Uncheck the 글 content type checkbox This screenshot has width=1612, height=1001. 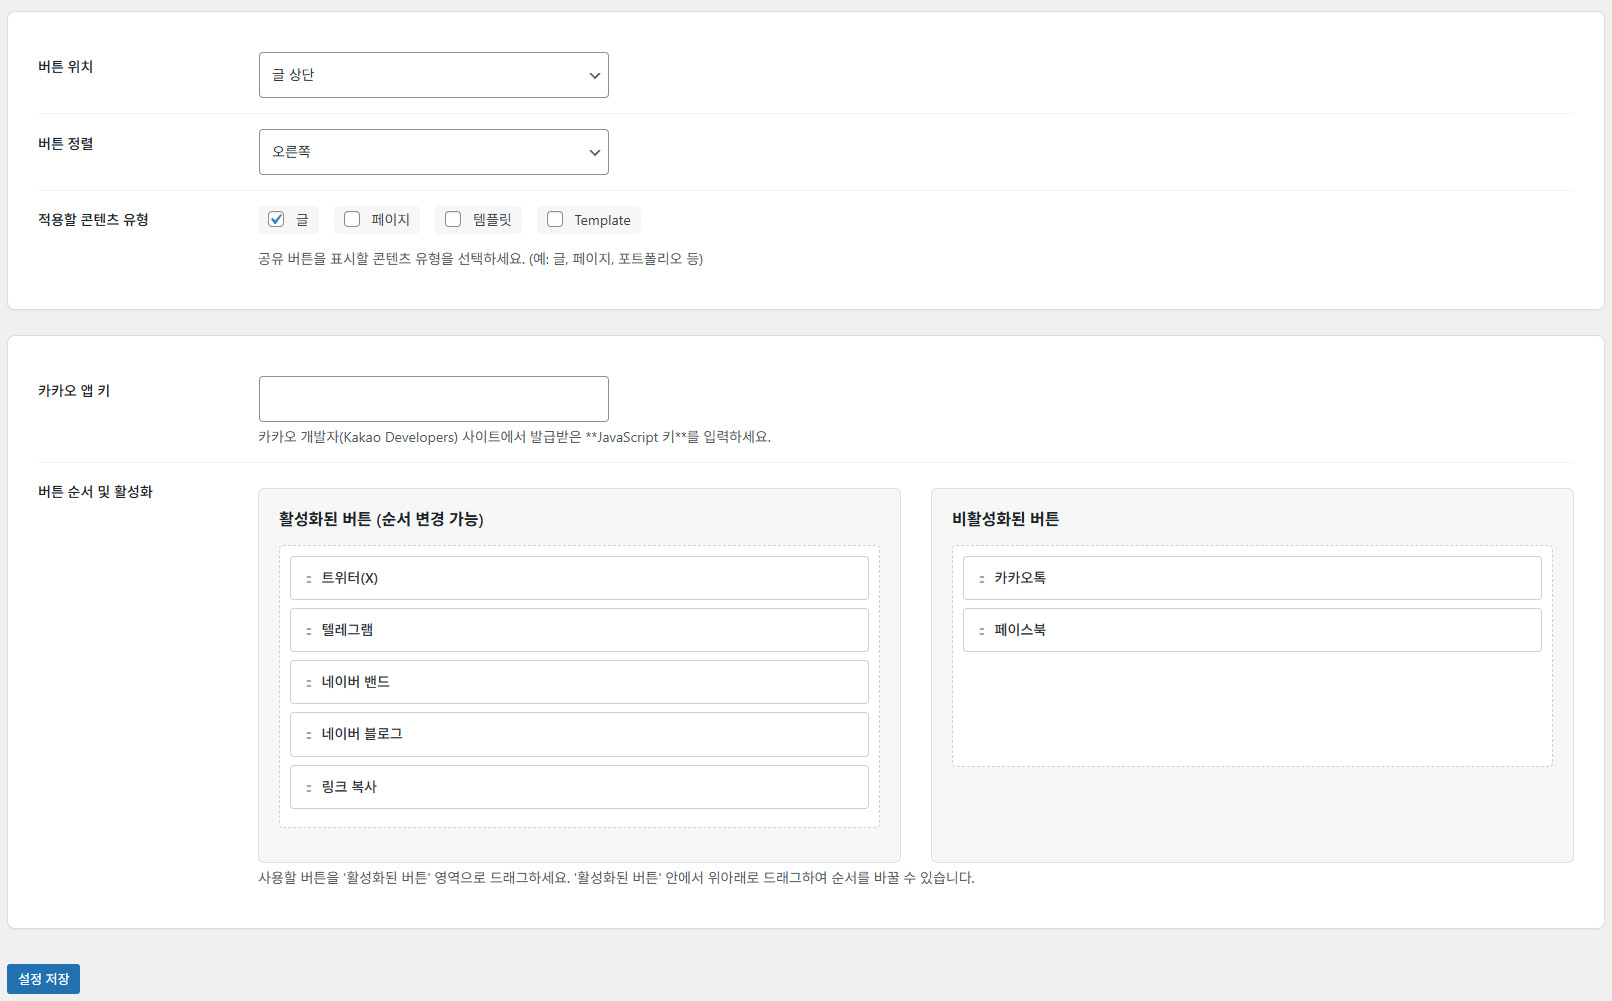(277, 220)
